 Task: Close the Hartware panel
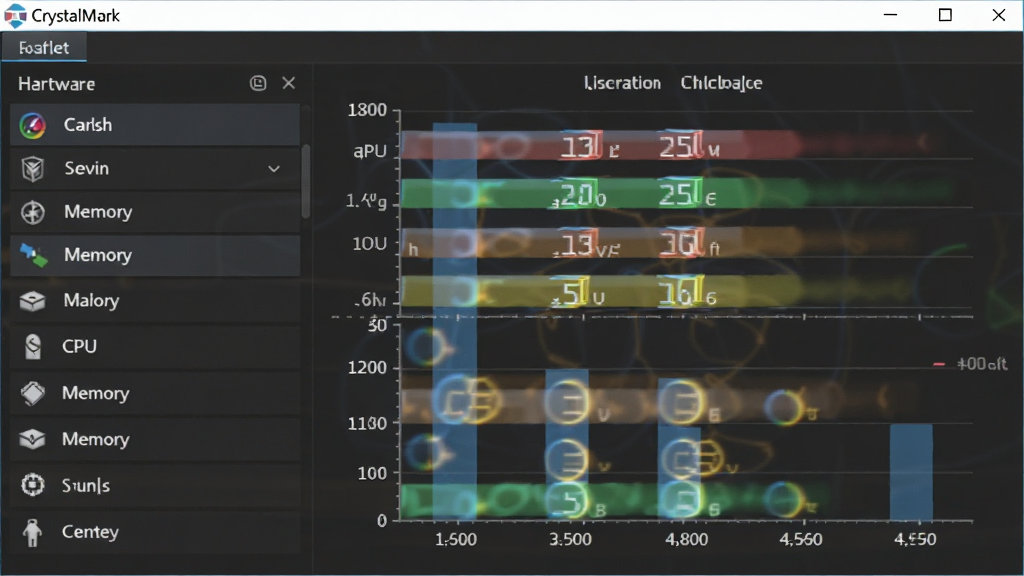(289, 83)
